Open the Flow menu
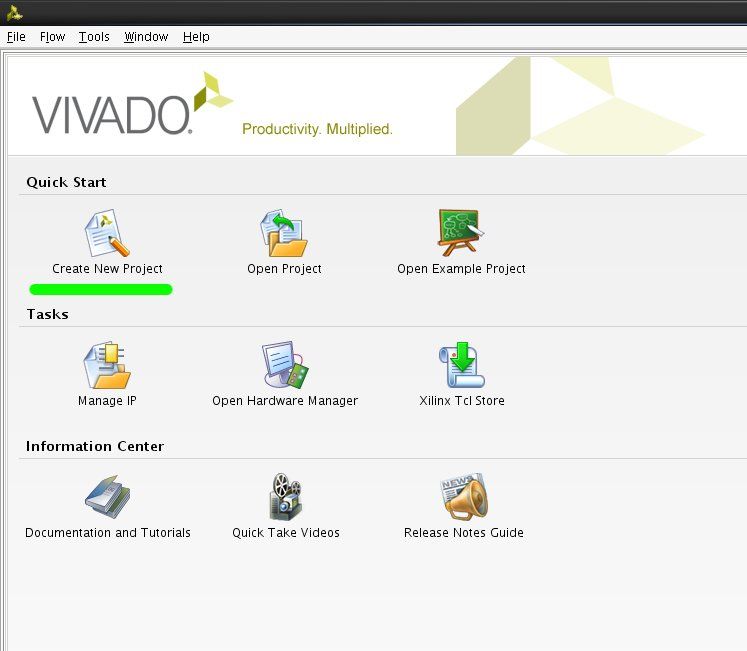Image resolution: width=747 pixels, height=651 pixels. pos(52,37)
